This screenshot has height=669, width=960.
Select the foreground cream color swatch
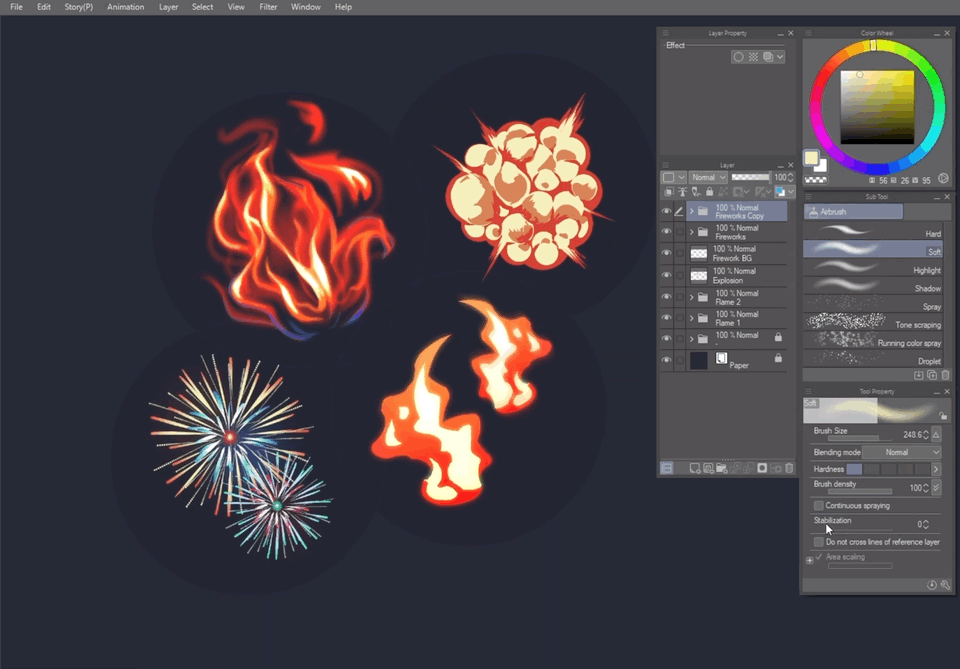coord(811,158)
